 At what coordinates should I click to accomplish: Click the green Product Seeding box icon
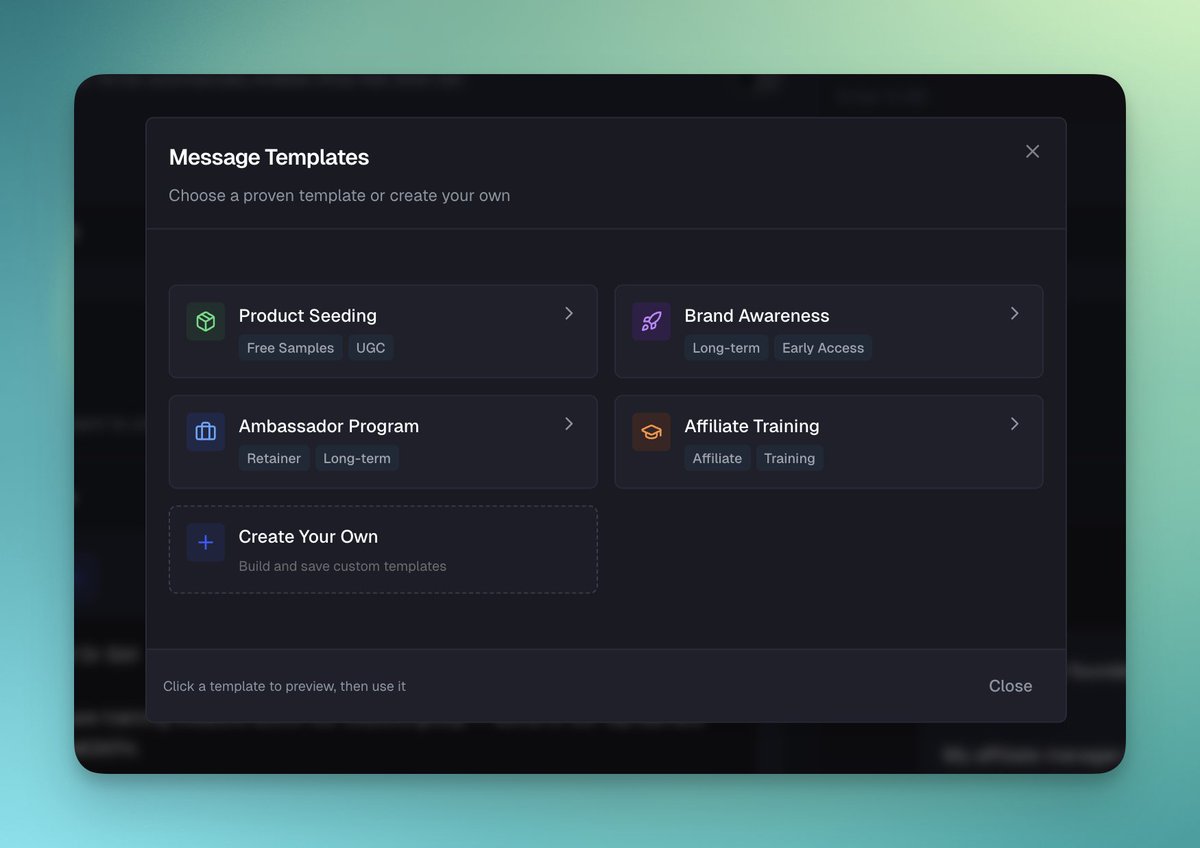205,322
